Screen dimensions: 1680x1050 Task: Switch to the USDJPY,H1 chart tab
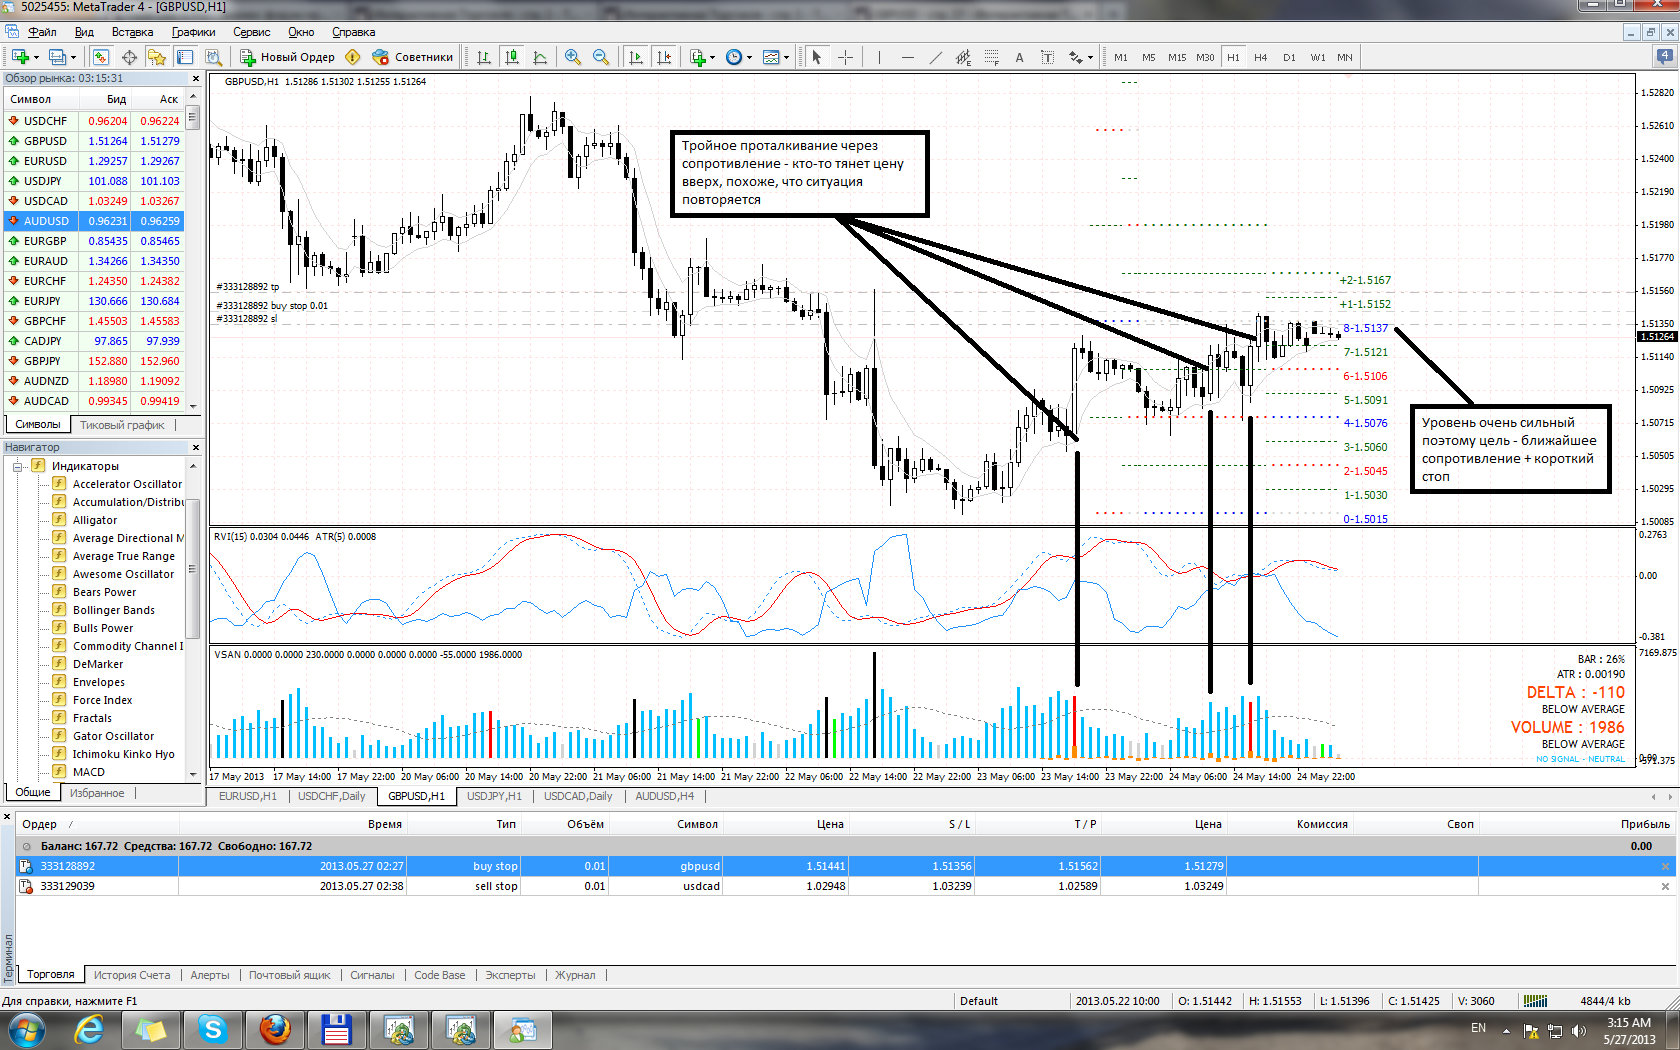pos(494,796)
